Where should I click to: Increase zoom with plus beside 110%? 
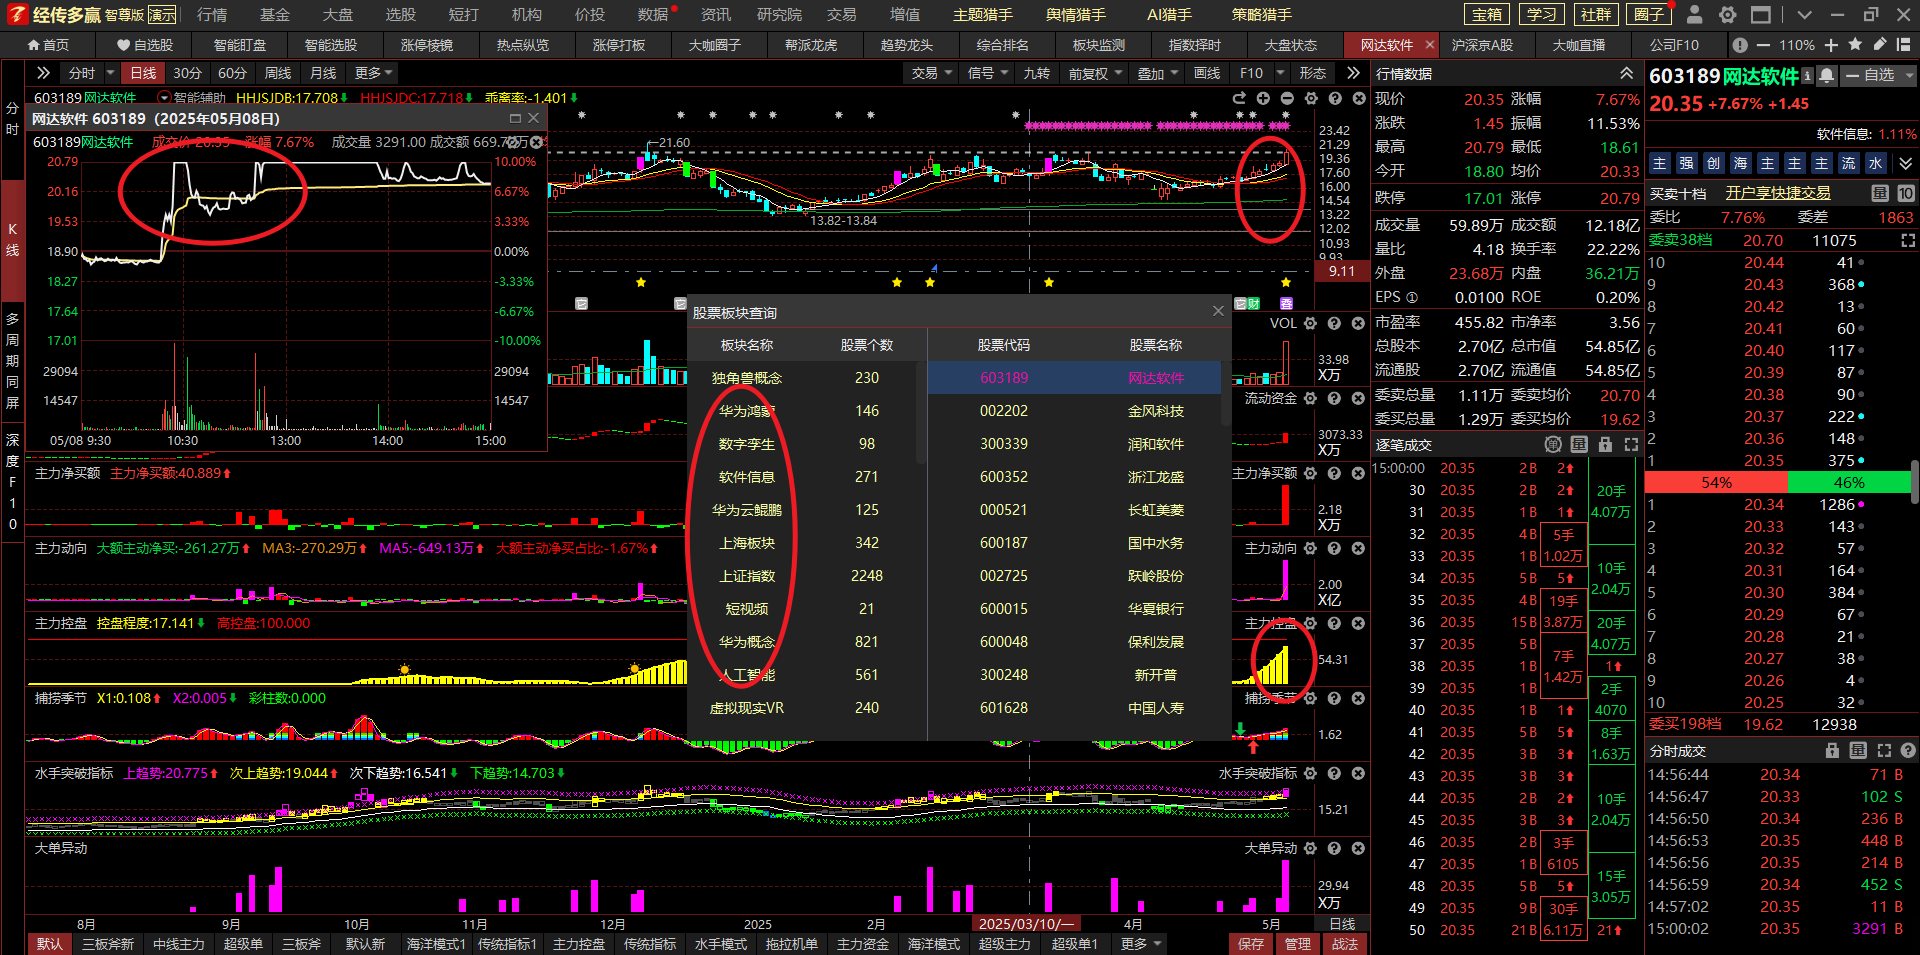(1831, 45)
